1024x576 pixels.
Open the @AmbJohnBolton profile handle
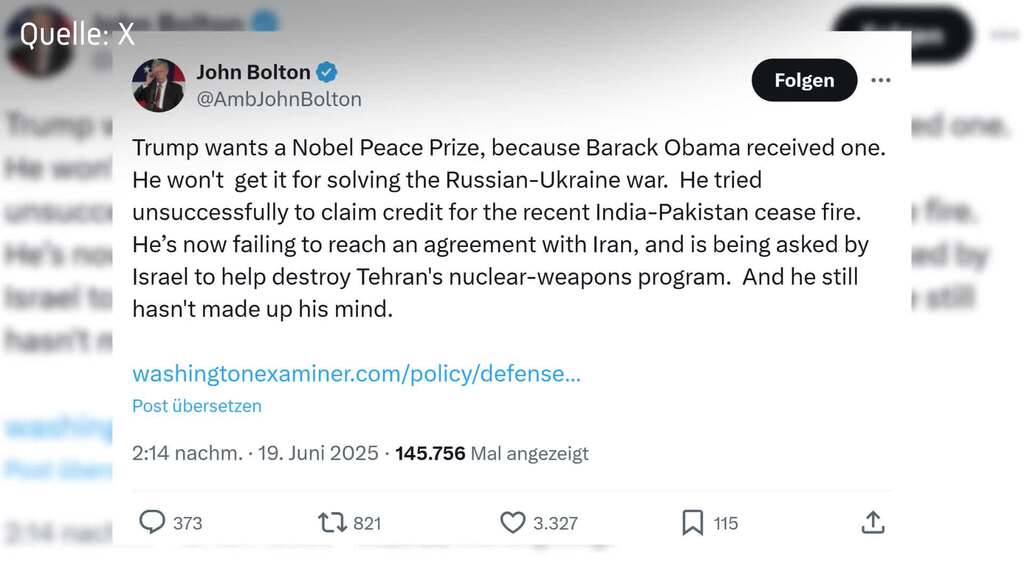click(281, 98)
